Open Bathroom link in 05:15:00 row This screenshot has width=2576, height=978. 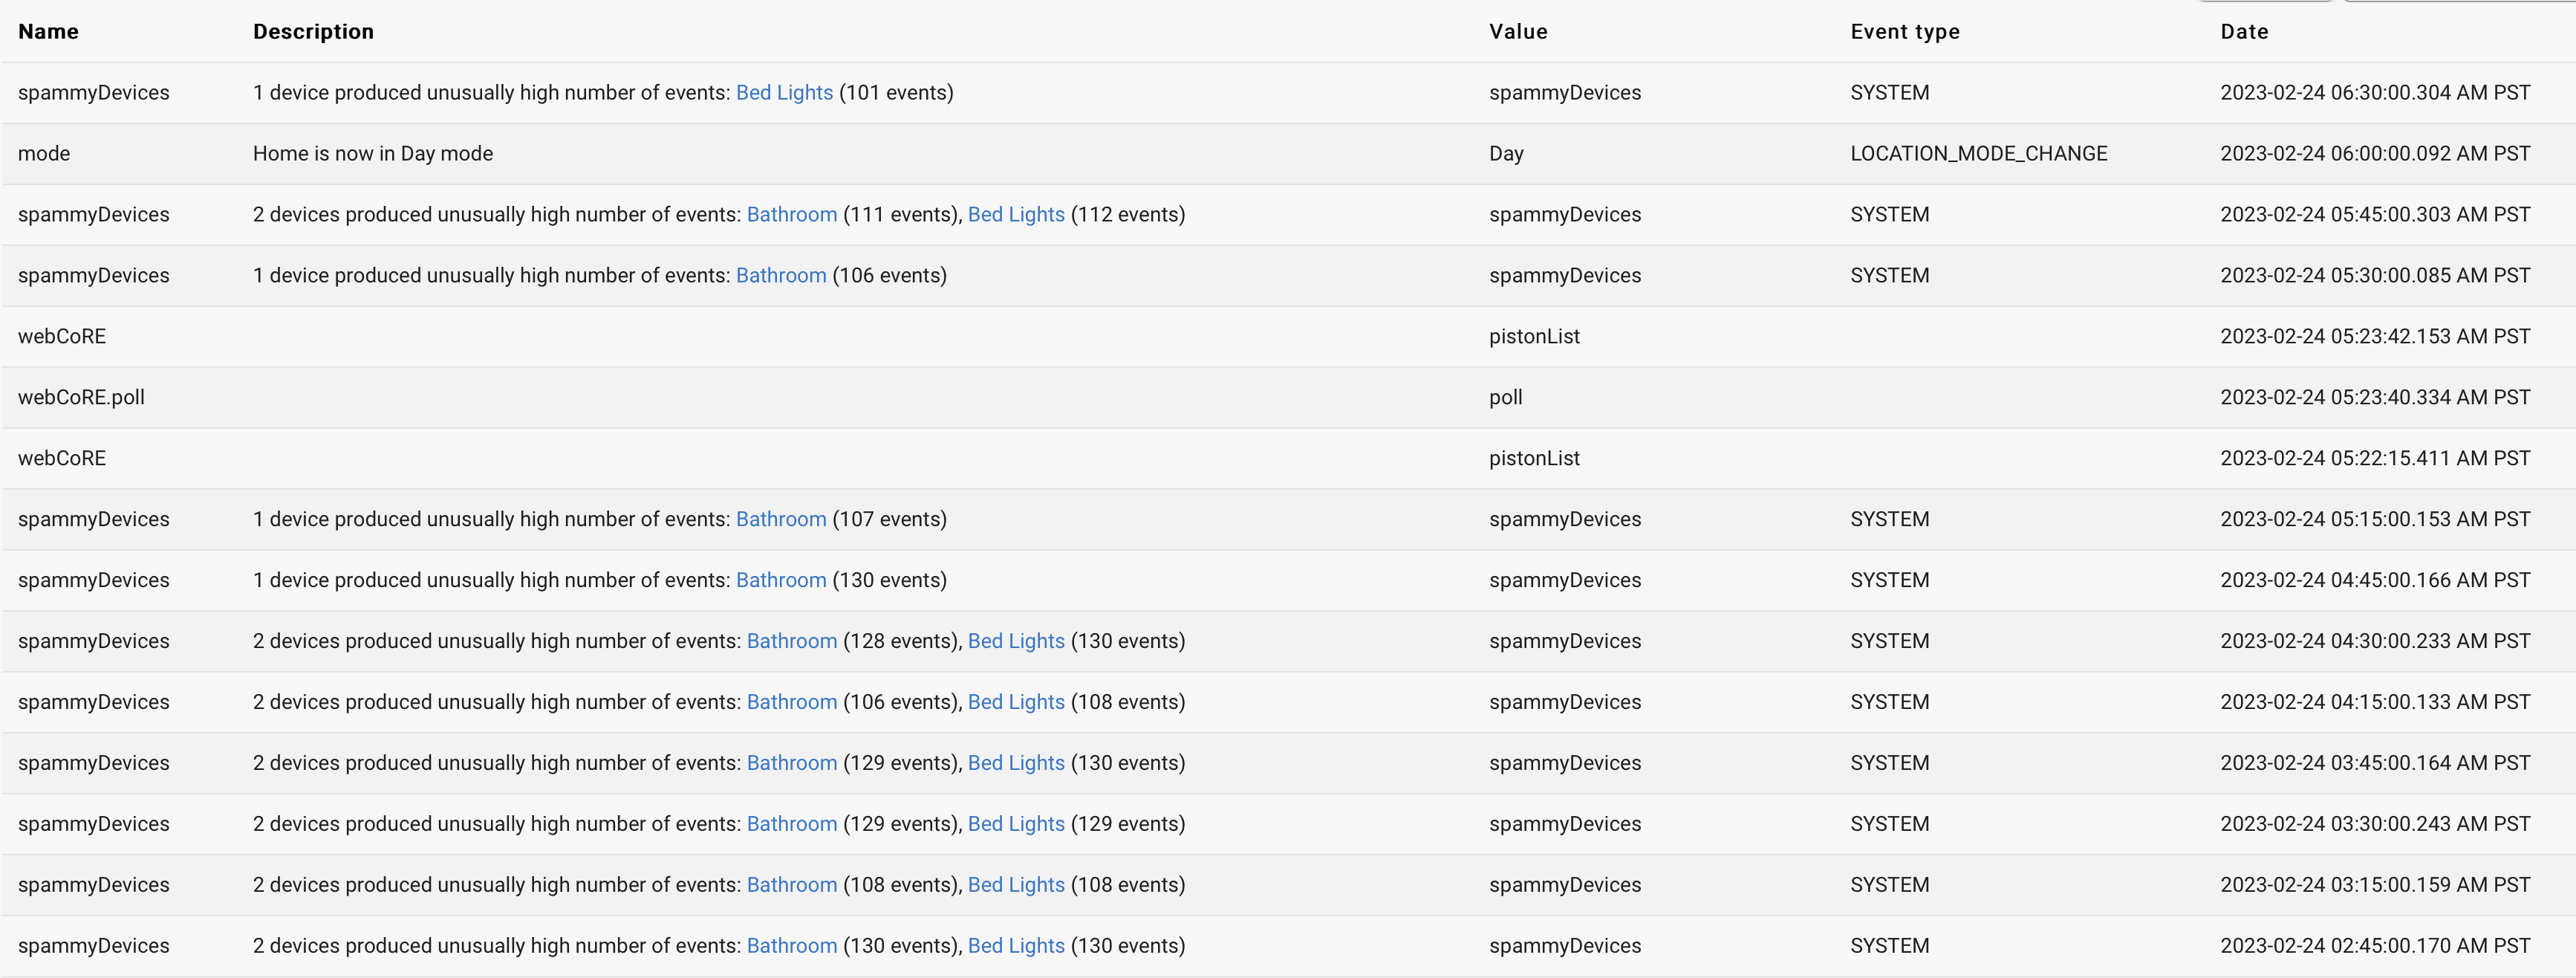click(x=781, y=520)
